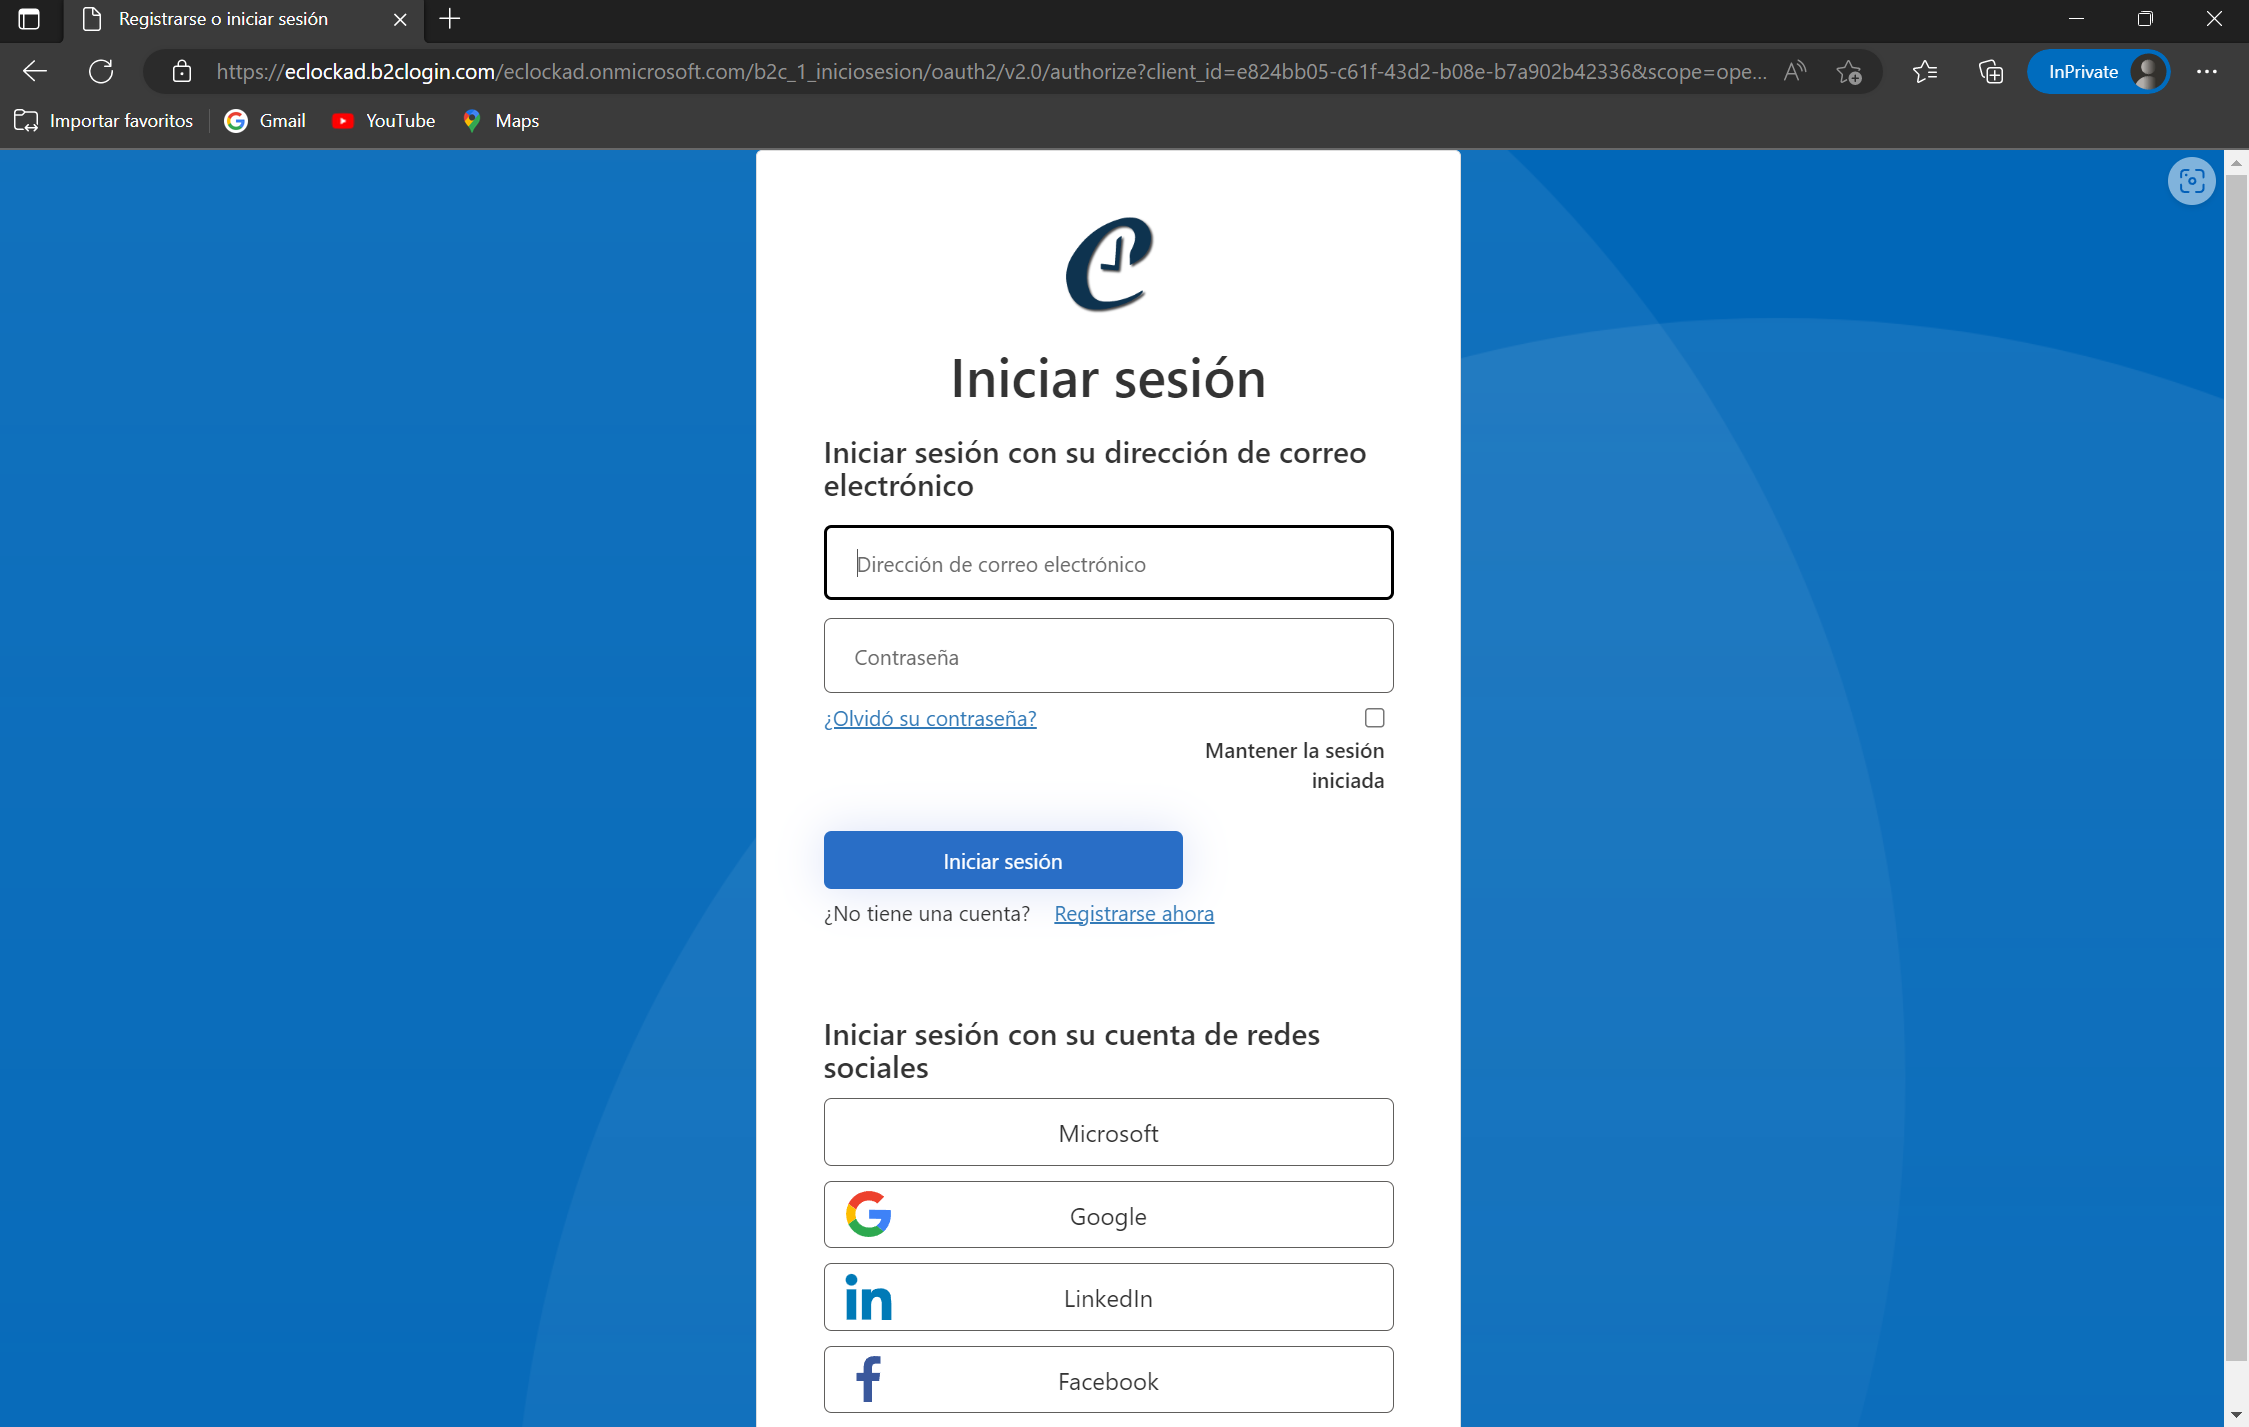
Task: Open the YouTube bookmark
Action: point(384,121)
